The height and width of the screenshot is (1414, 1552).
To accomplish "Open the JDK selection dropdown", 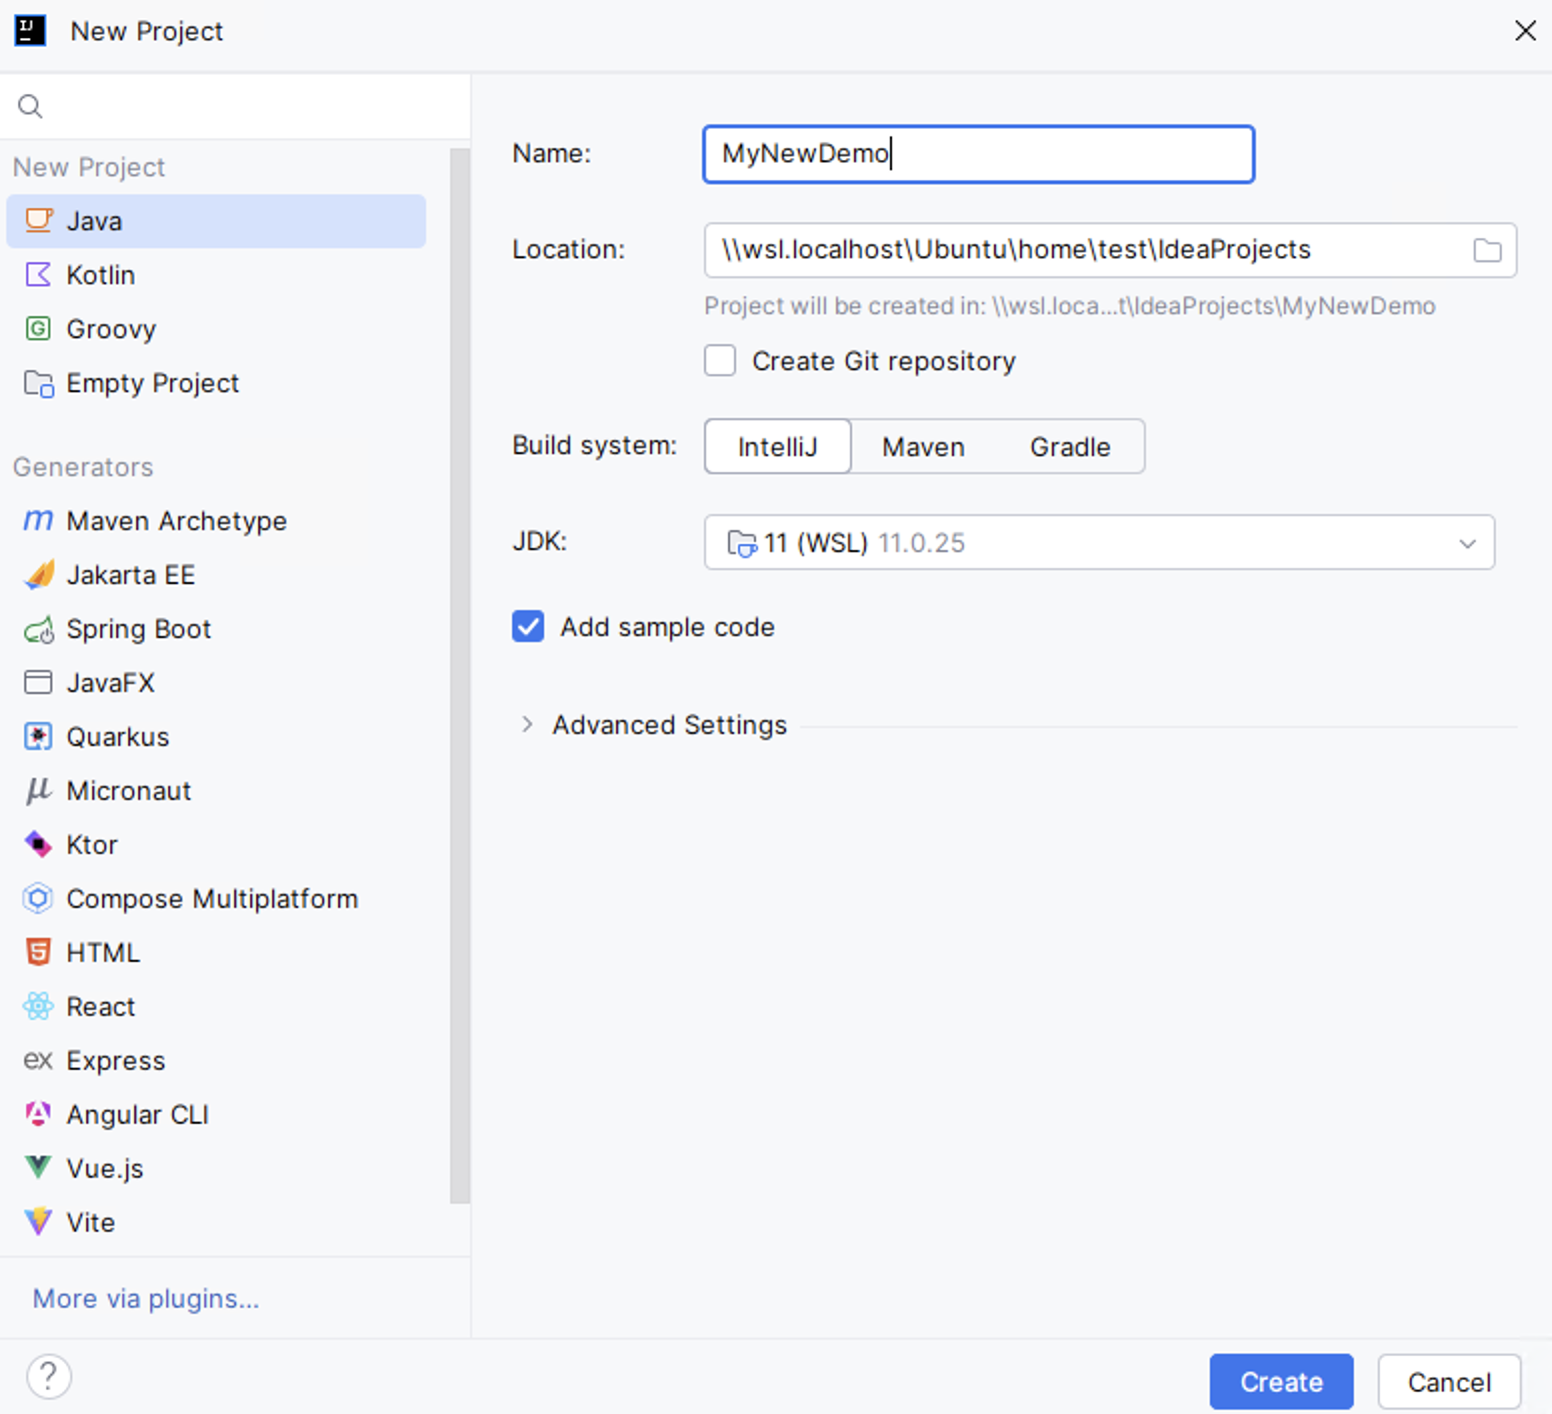I will (1466, 542).
